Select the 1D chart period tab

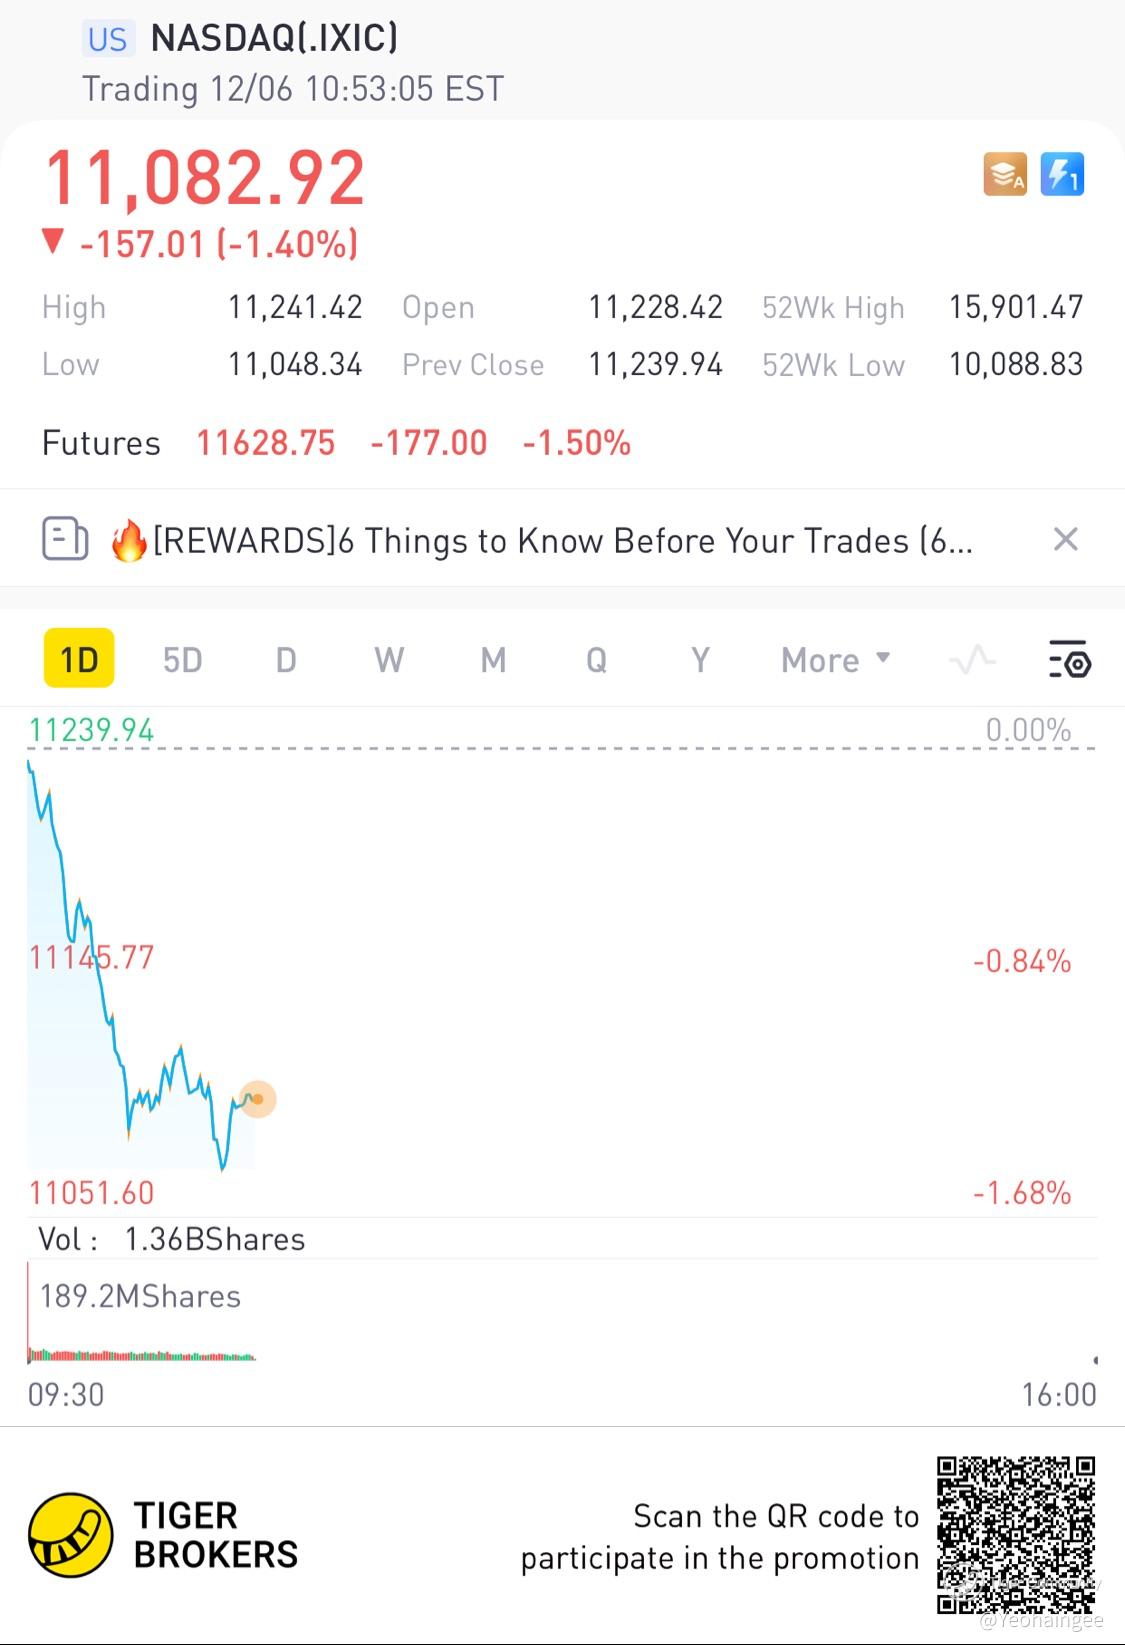[79, 659]
